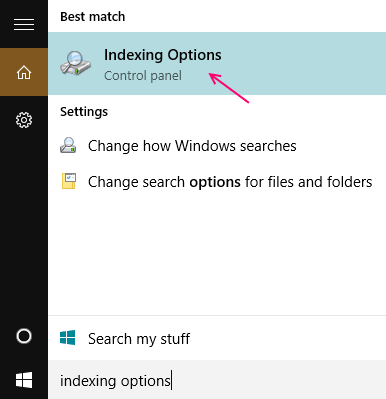Click the Best match heading

click(x=93, y=16)
